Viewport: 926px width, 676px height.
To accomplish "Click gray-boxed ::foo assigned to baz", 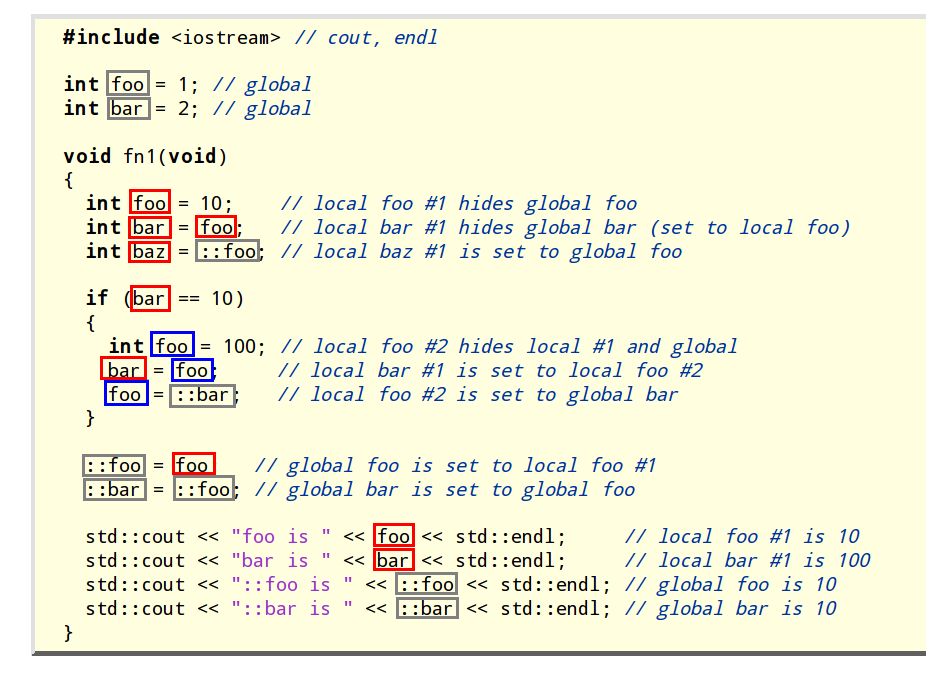I will pos(228,252).
